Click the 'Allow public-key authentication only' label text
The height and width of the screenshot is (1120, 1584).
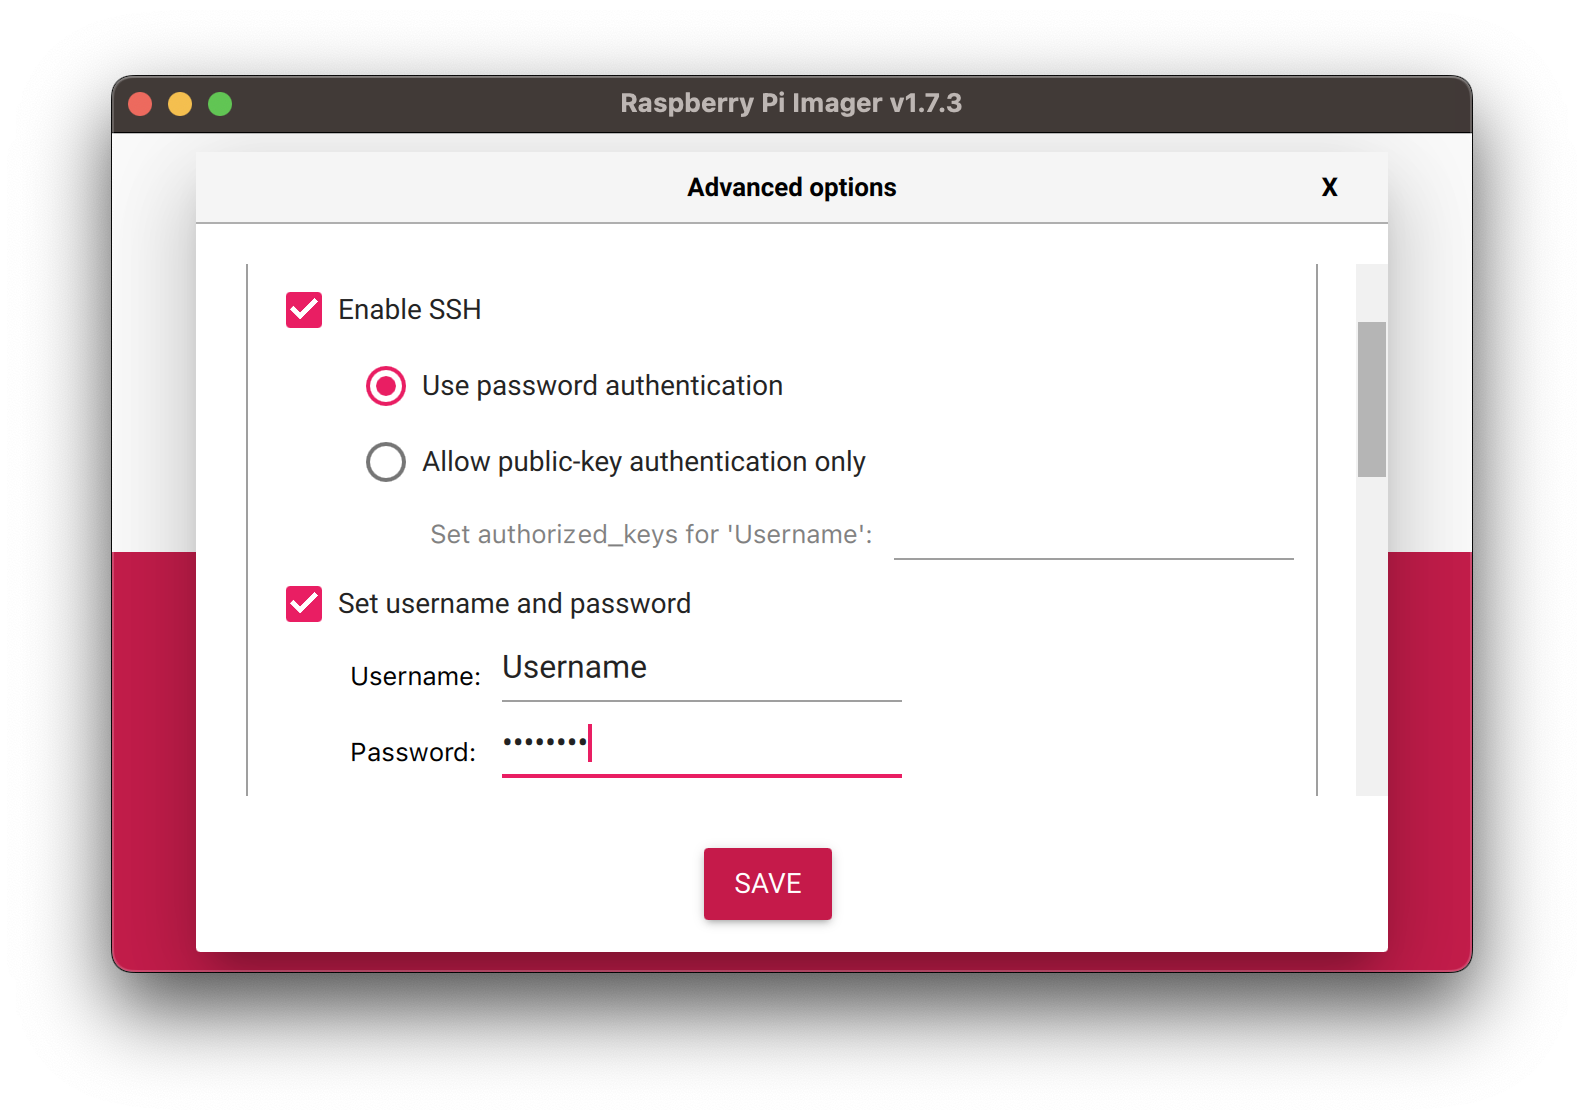pos(644,462)
